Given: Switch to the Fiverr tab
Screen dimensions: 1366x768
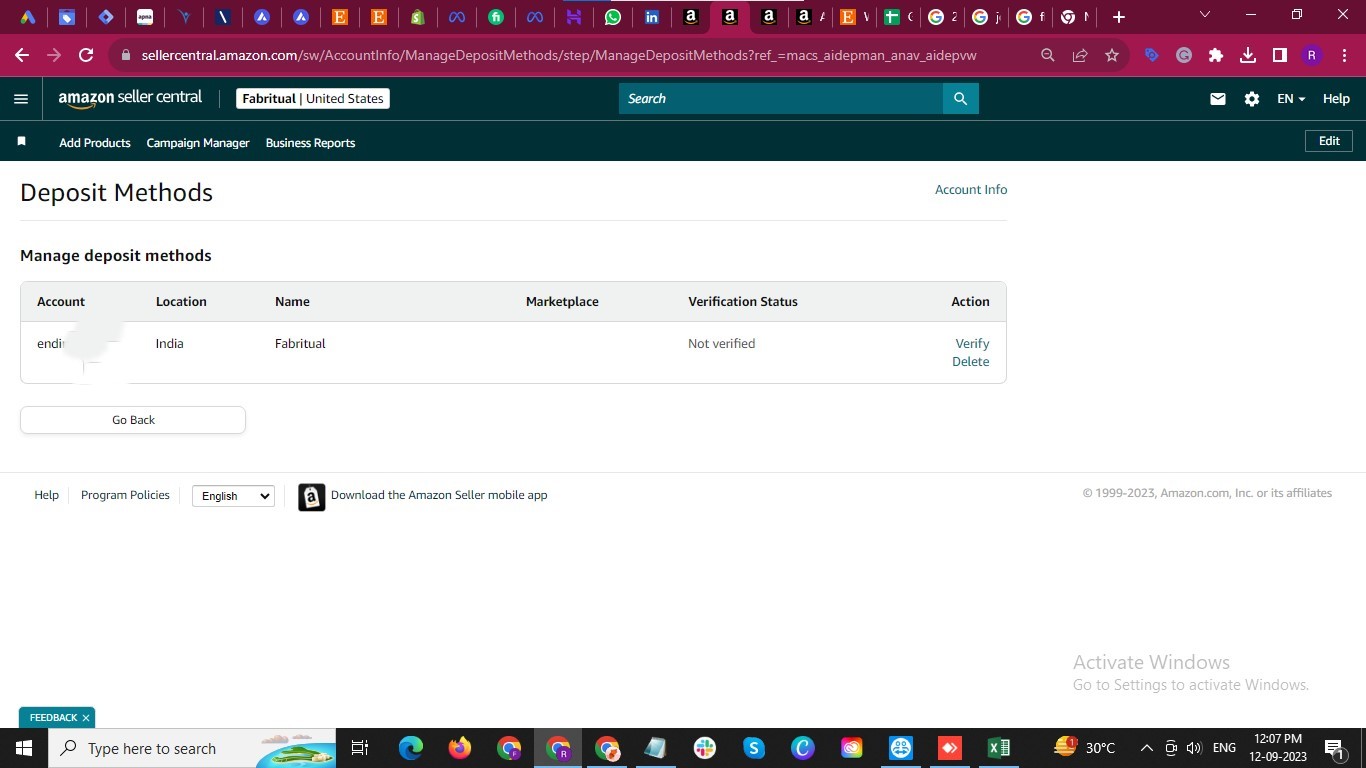Looking at the screenshot, I should (x=496, y=17).
